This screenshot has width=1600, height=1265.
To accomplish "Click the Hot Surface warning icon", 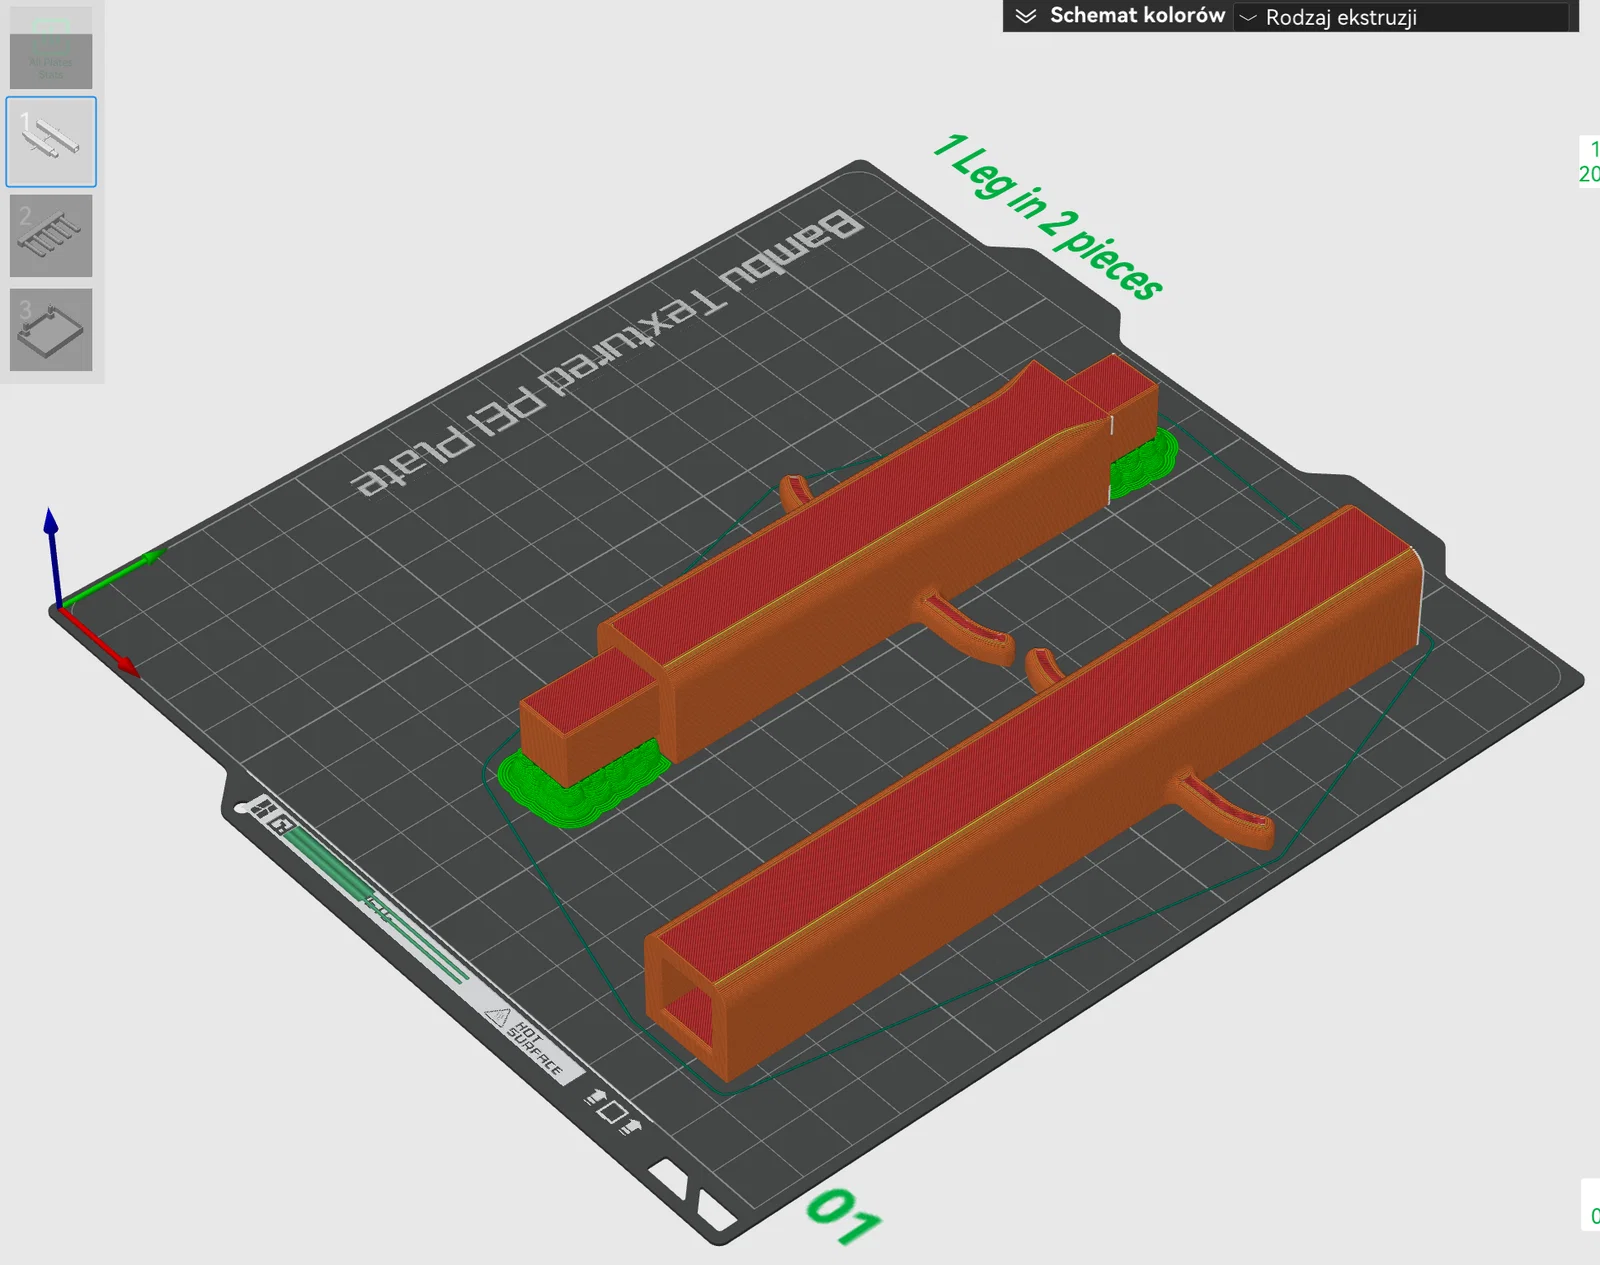I will point(497,1017).
